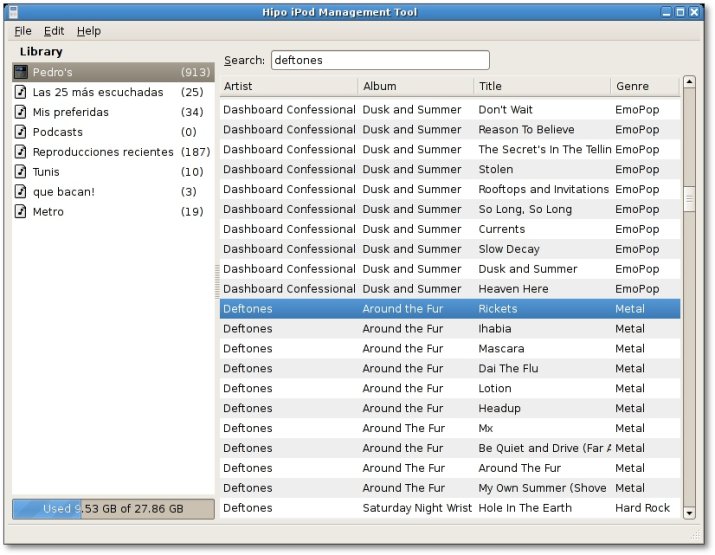
Task: Click the playlist icon beside Tunis
Action: (x=21, y=171)
